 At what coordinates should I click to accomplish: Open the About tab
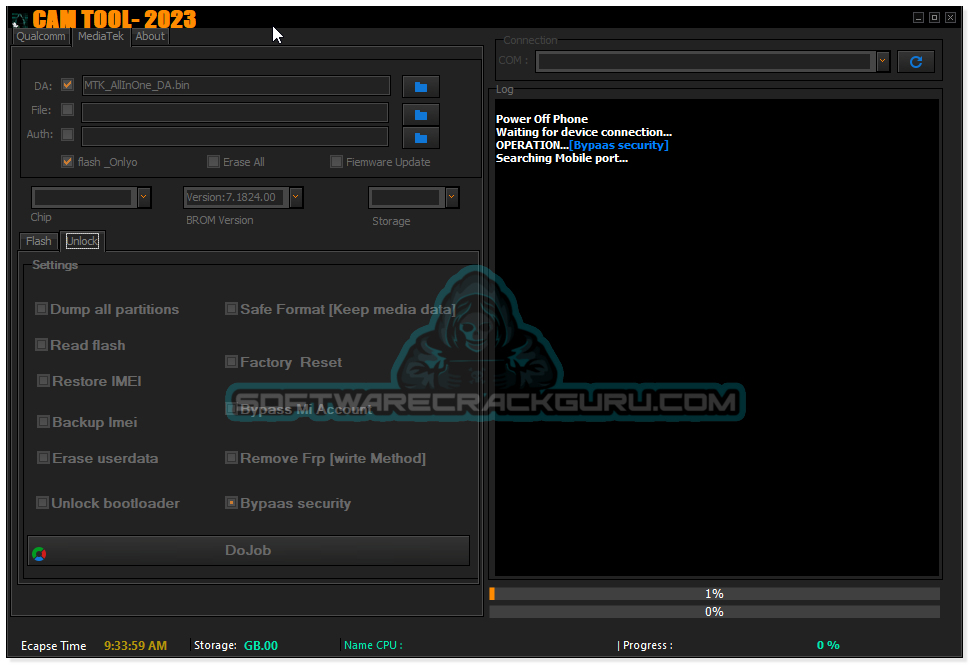[150, 36]
